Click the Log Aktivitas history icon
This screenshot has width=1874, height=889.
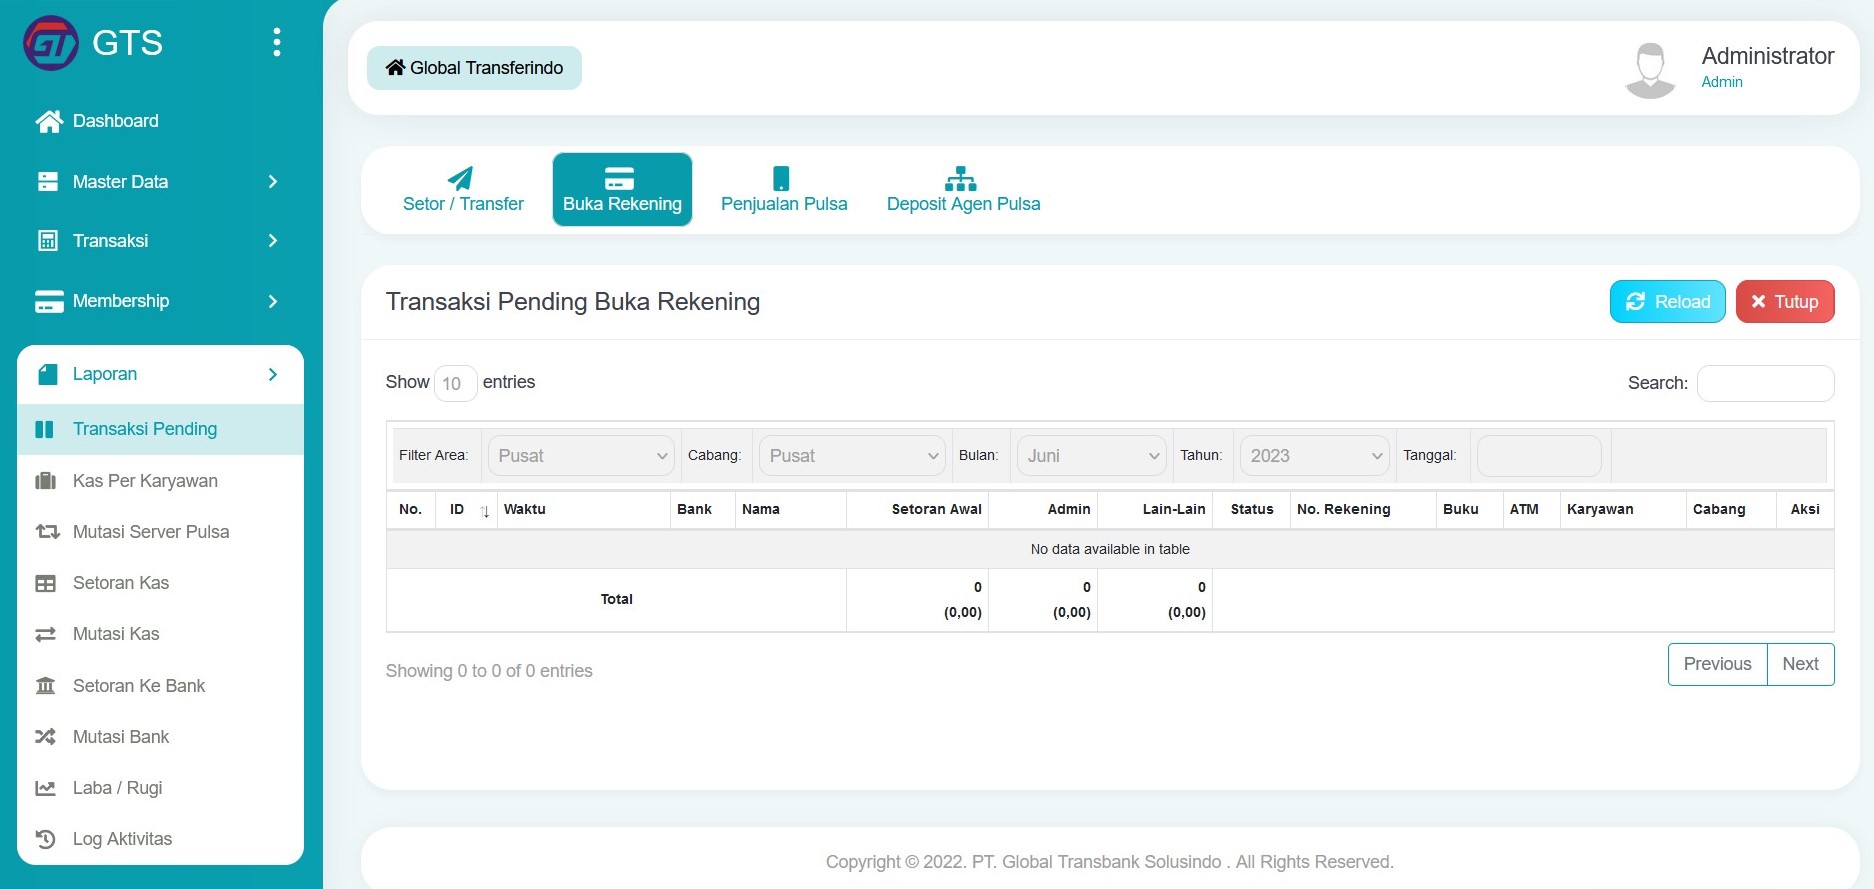pyautogui.click(x=46, y=839)
